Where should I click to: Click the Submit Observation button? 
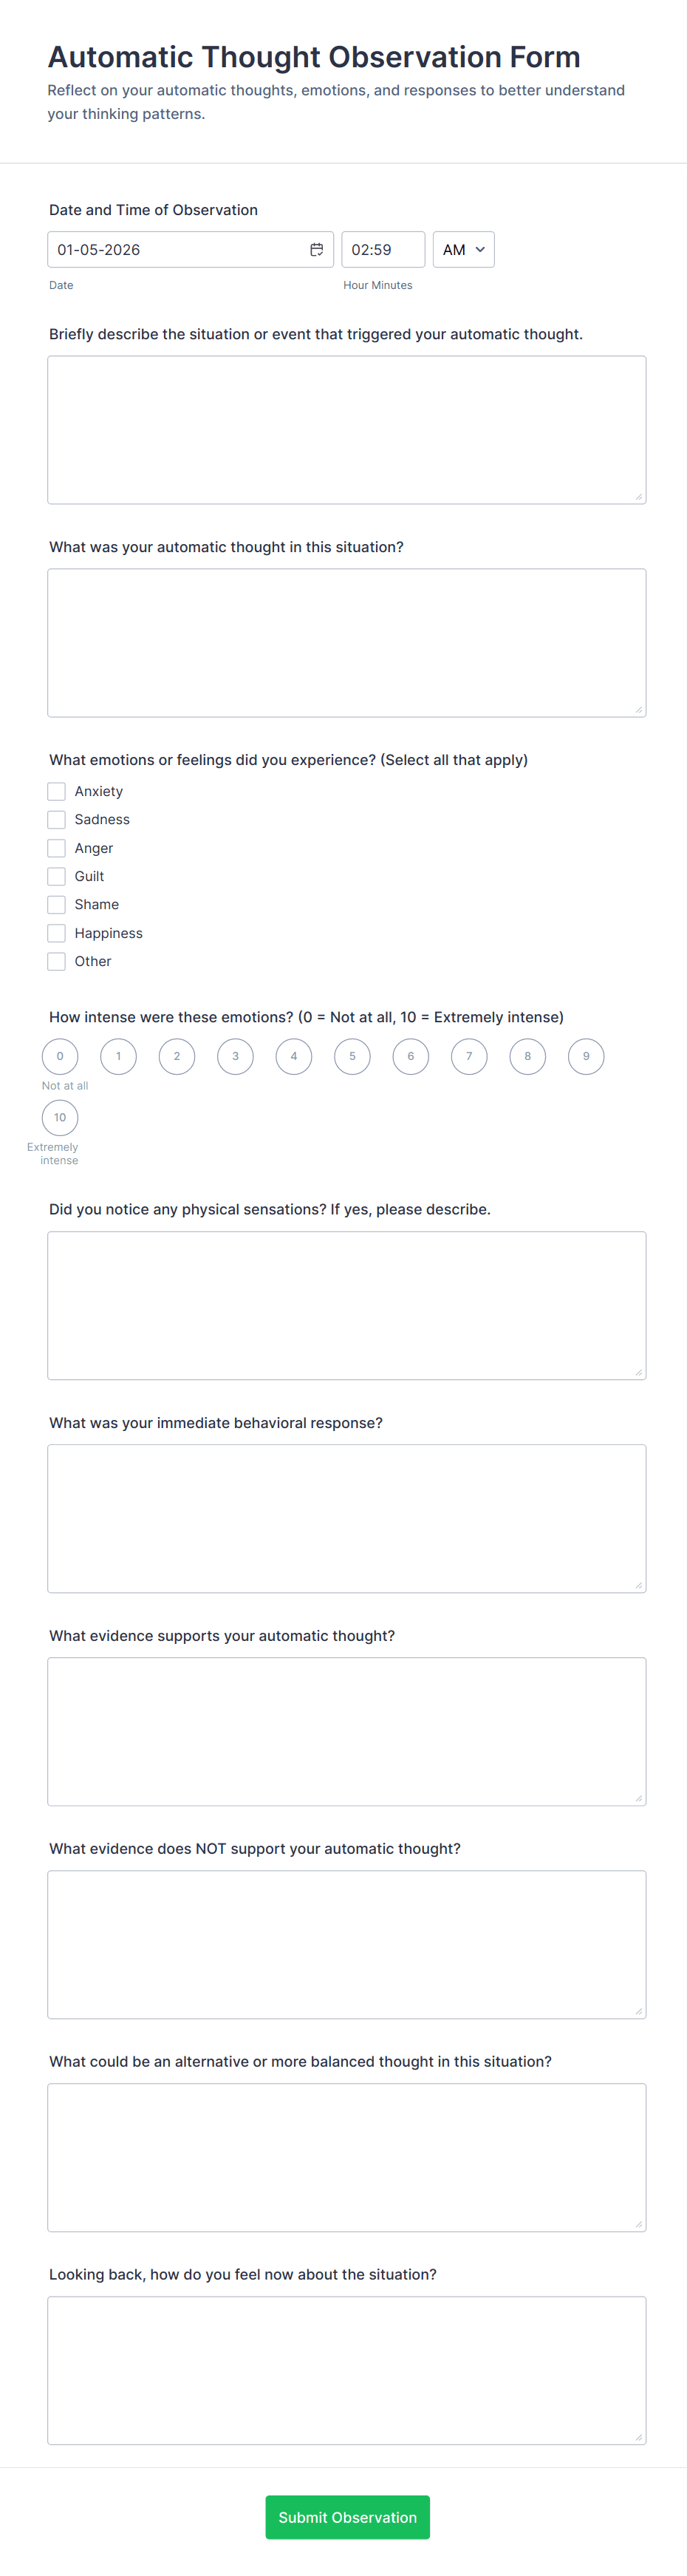click(x=347, y=2517)
